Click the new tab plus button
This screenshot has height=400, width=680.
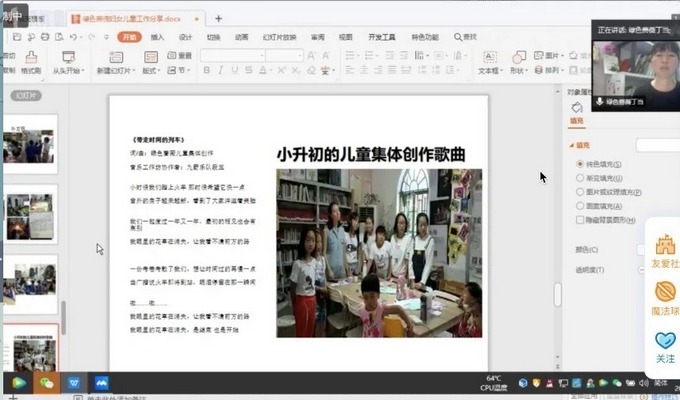click(x=219, y=18)
